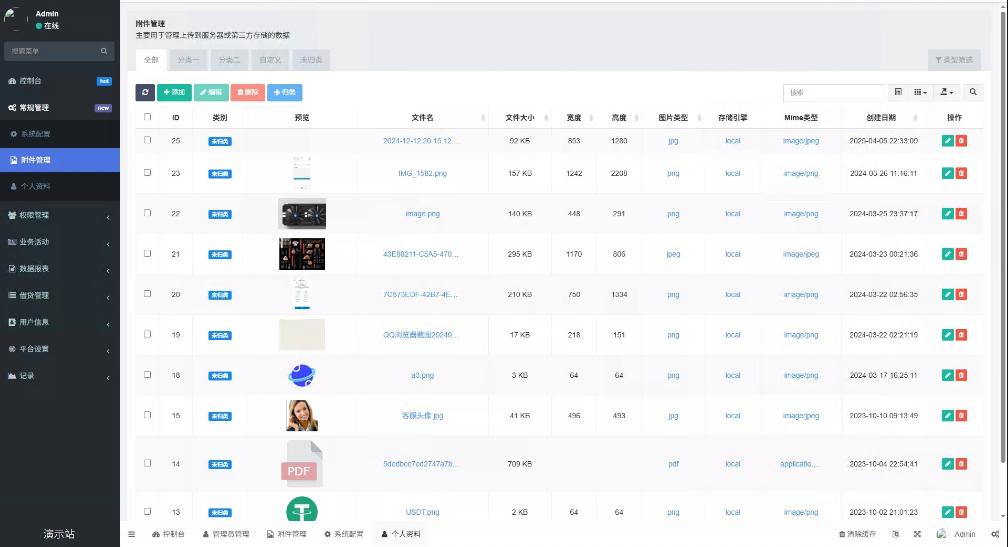Image resolution: width=1008 pixels, height=547 pixels.
Task: Click the PDF preview thumbnail in row 14
Action: tap(302, 464)
